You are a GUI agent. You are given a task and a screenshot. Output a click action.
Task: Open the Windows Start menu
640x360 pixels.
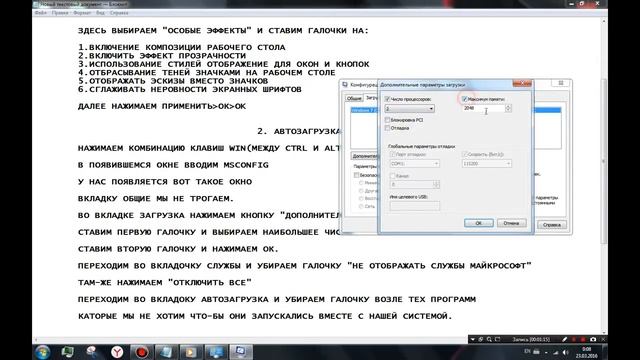click(42, 352)
